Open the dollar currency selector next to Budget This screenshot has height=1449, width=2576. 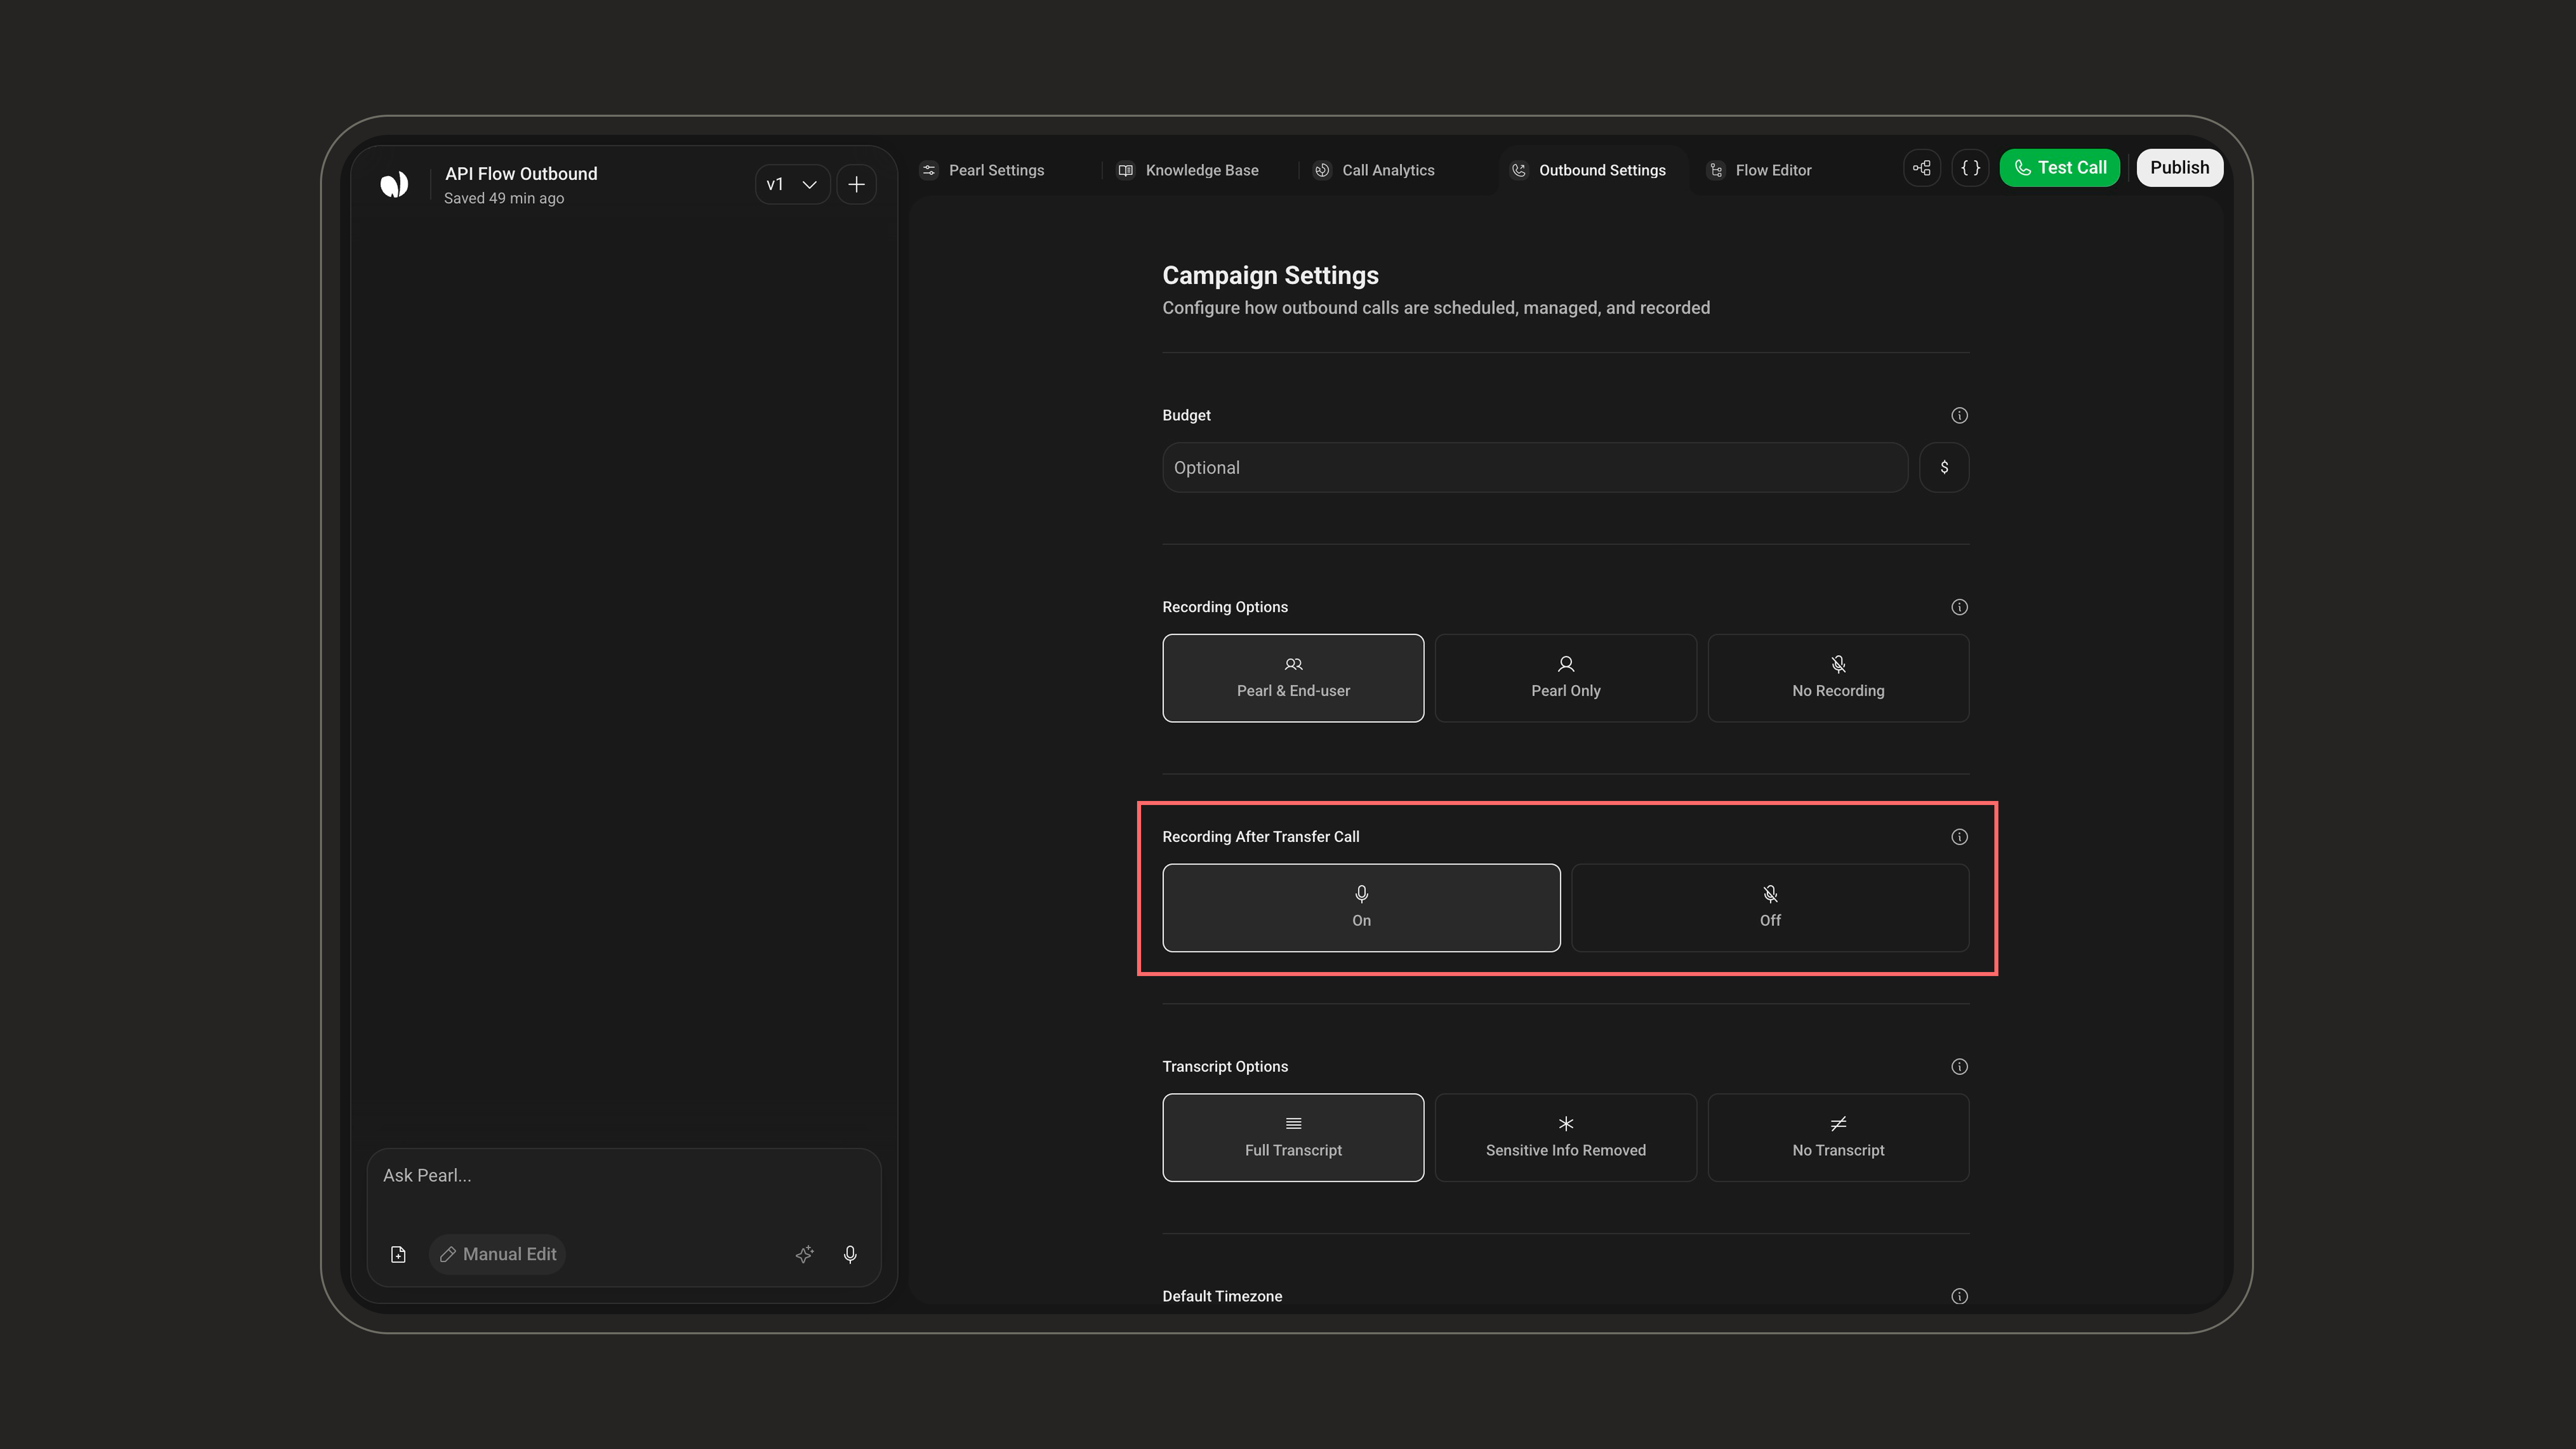[1944, 467]
